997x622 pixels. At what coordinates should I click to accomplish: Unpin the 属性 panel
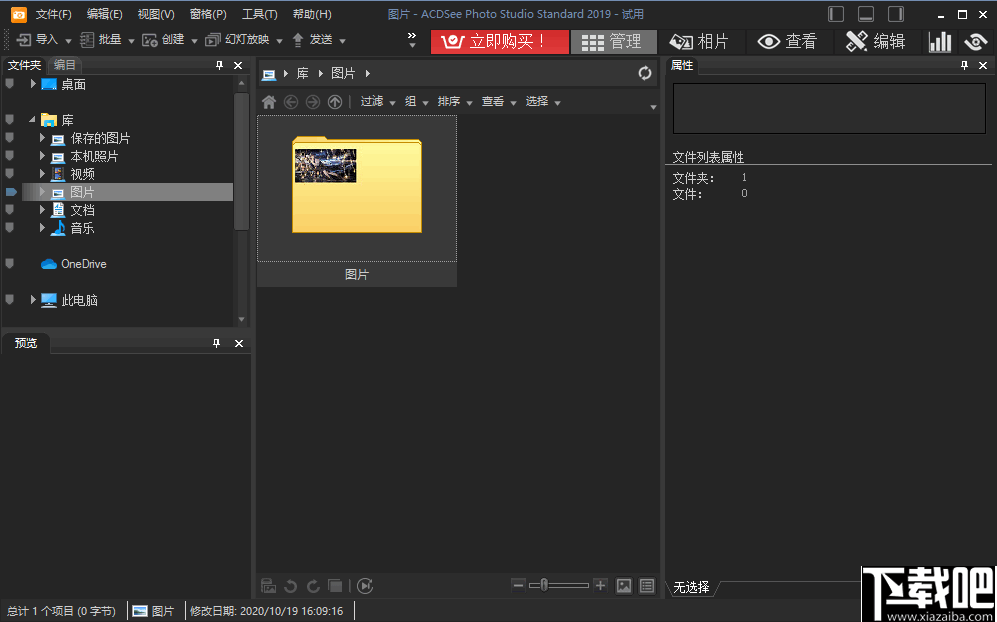tap(963, 64)
